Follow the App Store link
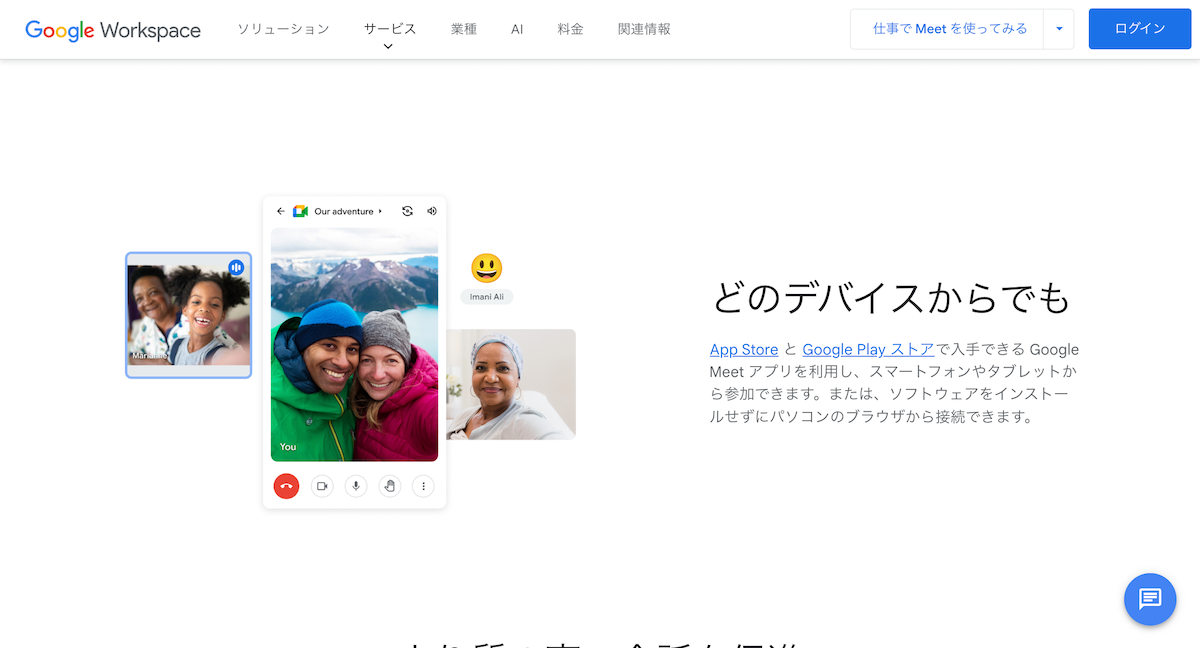 [x=744, y=349]
